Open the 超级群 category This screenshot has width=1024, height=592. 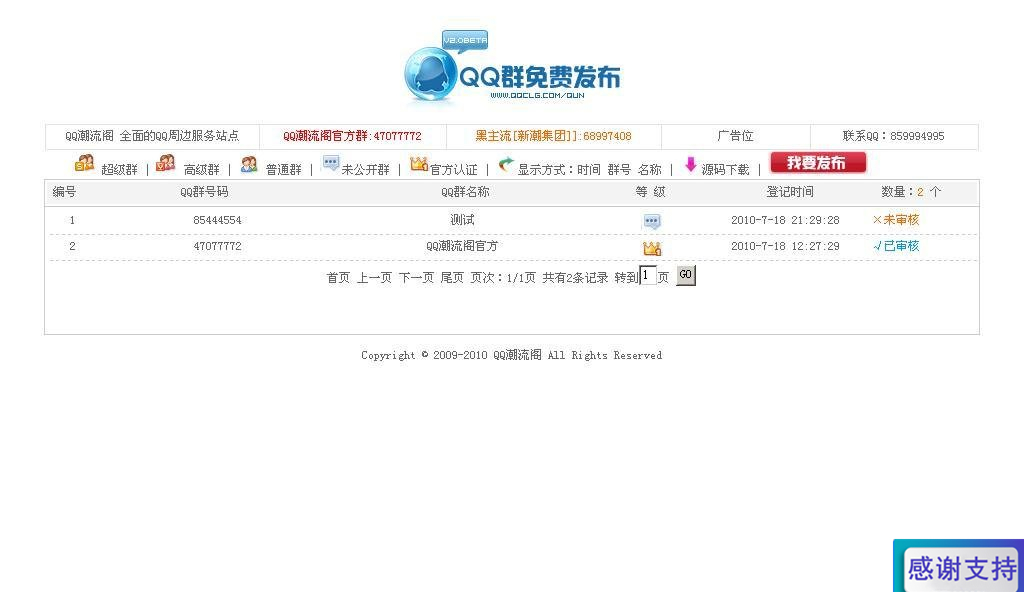pos(120,170)
